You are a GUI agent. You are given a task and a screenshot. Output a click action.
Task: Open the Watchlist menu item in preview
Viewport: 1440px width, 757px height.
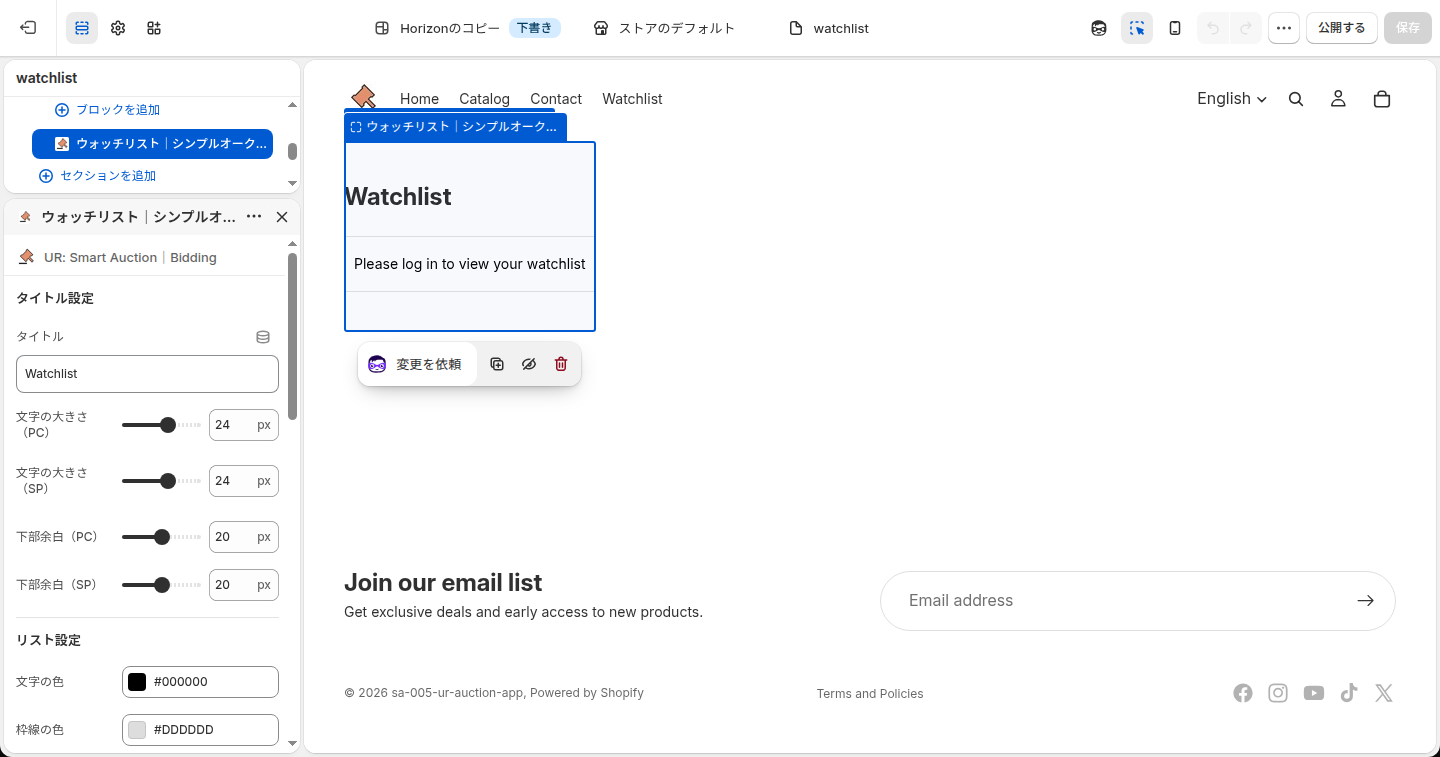tap(632, 99)
